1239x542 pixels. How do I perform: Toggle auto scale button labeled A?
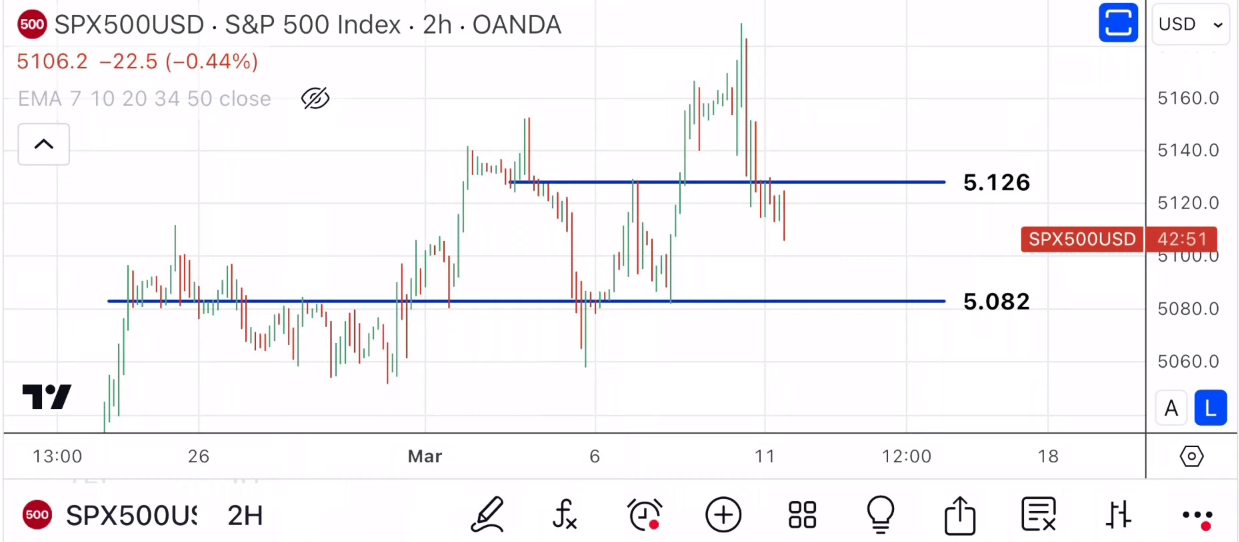(x=1171, y=408)
